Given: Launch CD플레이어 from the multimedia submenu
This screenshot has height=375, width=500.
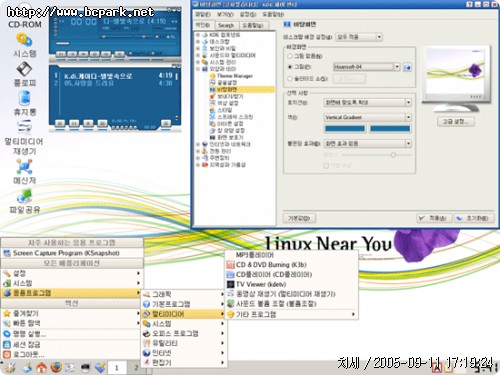Looking at the screenshot, I should [292, 275].
